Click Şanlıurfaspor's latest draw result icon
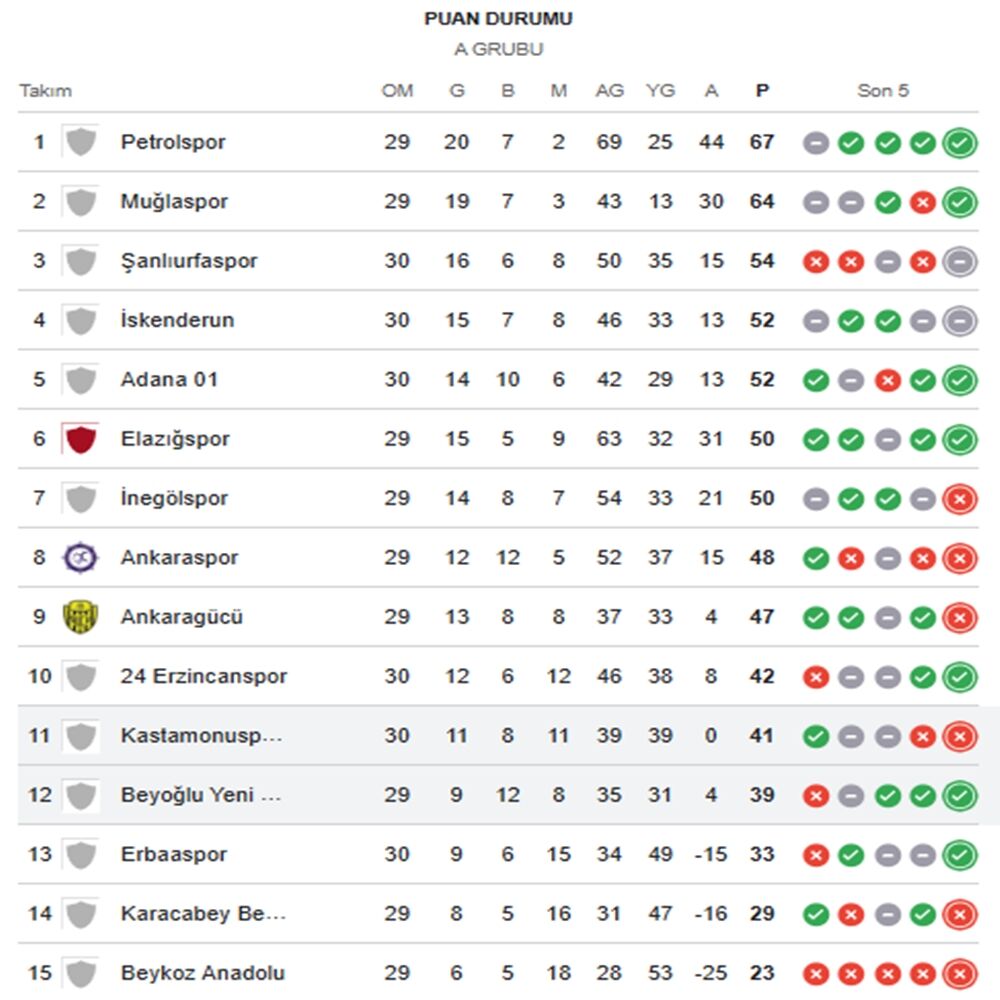Viewport: 1000px width, 1000px height. point(959,262)
